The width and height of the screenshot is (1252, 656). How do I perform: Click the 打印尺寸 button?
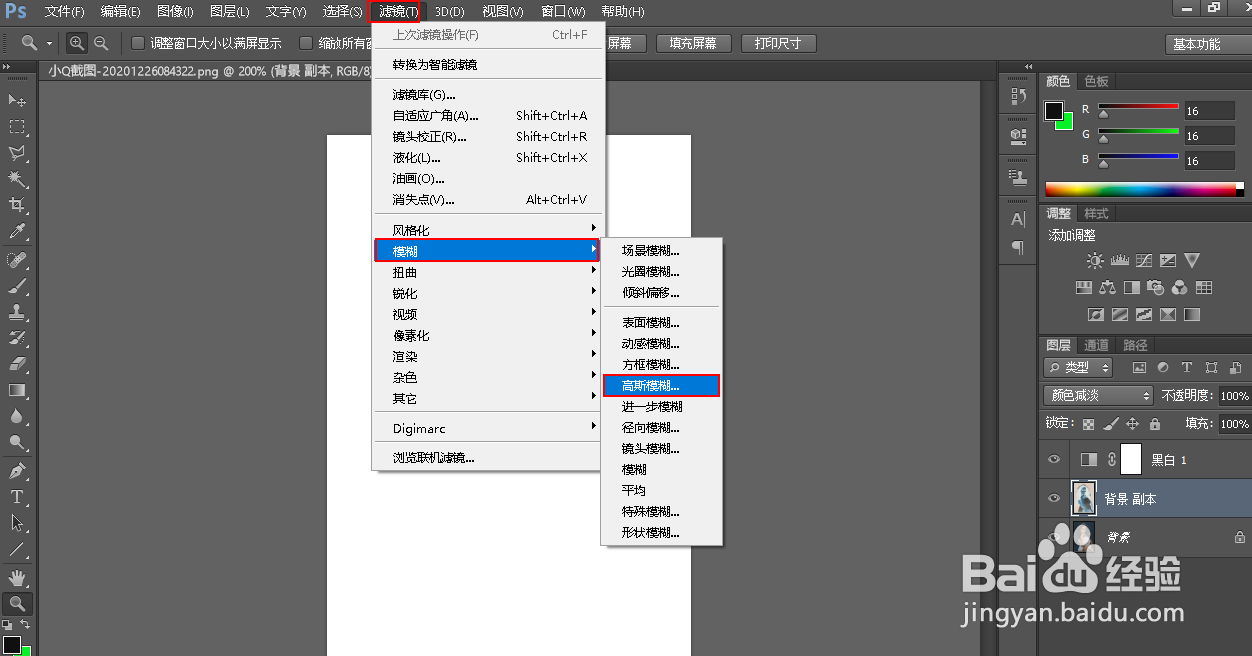point(778,43)
